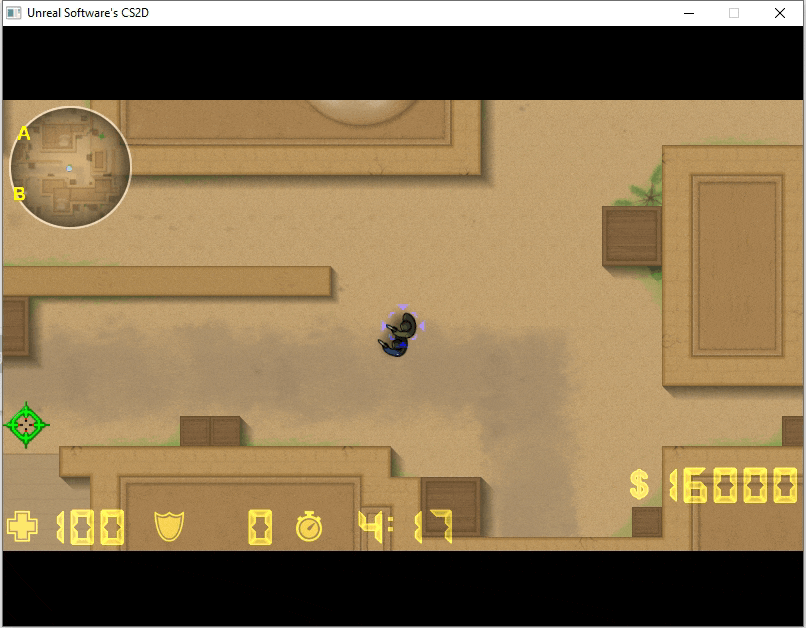This screenshot has width=806, height=628.
Task: Click the circular radar minimap
Action: (70, 167)
